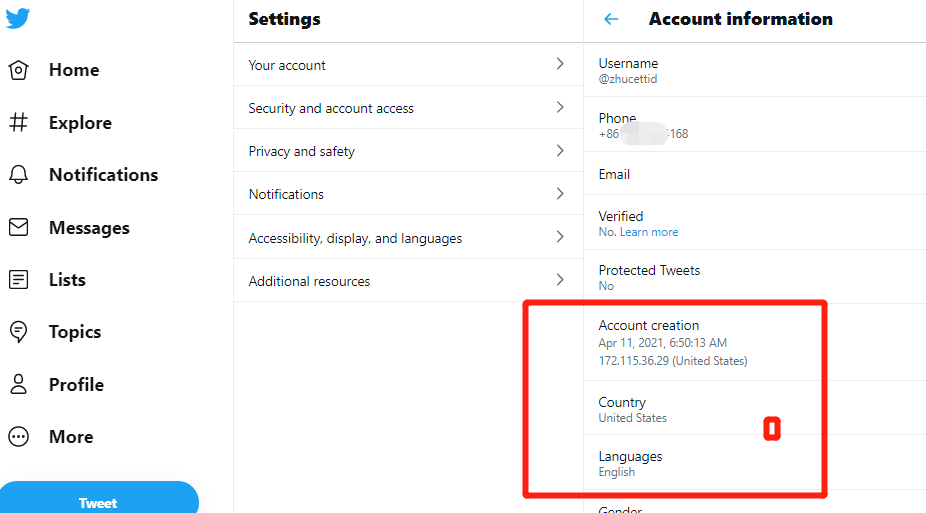
Task: Open Notifications settings entry
Action: (408, 194)
